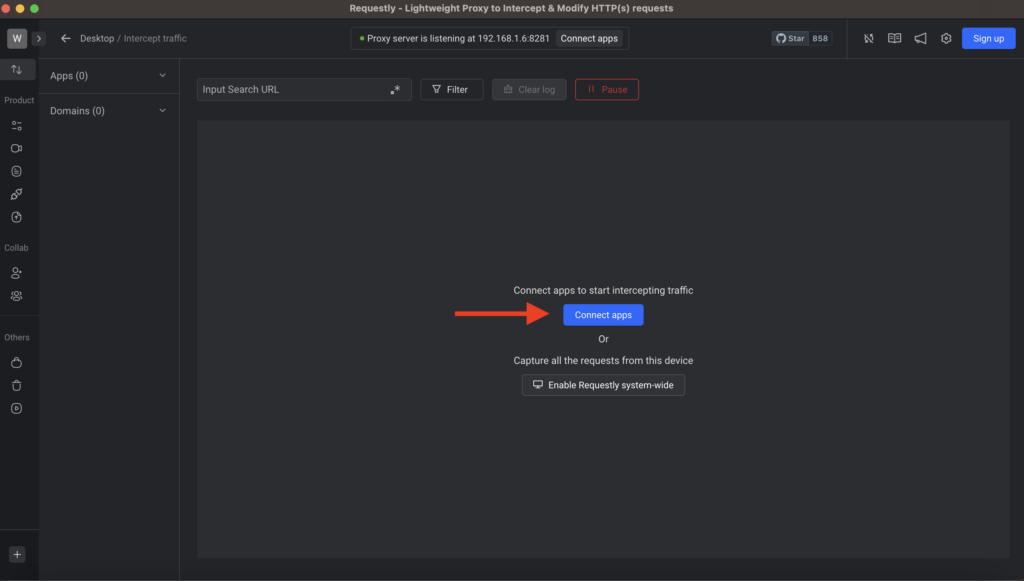Click the Sign up button
The width and height of the screenshot is (1024, 581).
click(x=988, y=38)
